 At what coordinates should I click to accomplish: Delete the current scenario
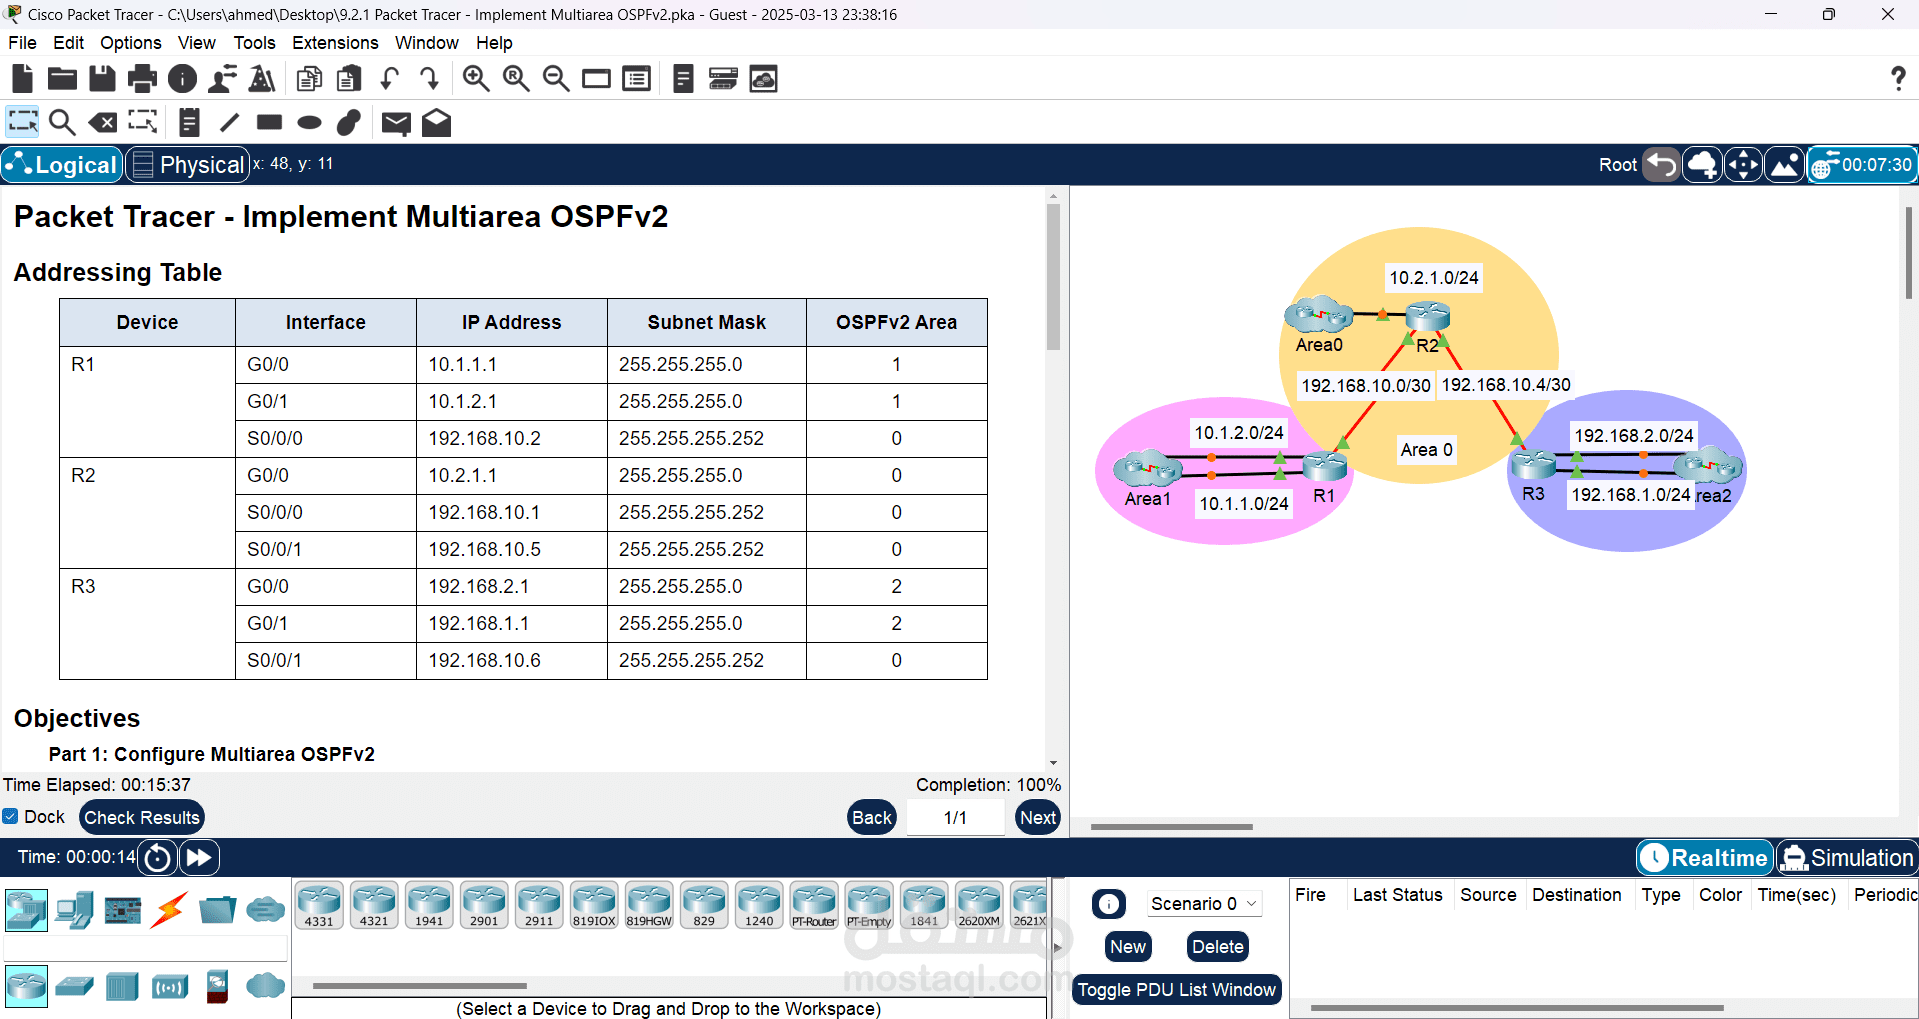click(x=1217, y=947)
